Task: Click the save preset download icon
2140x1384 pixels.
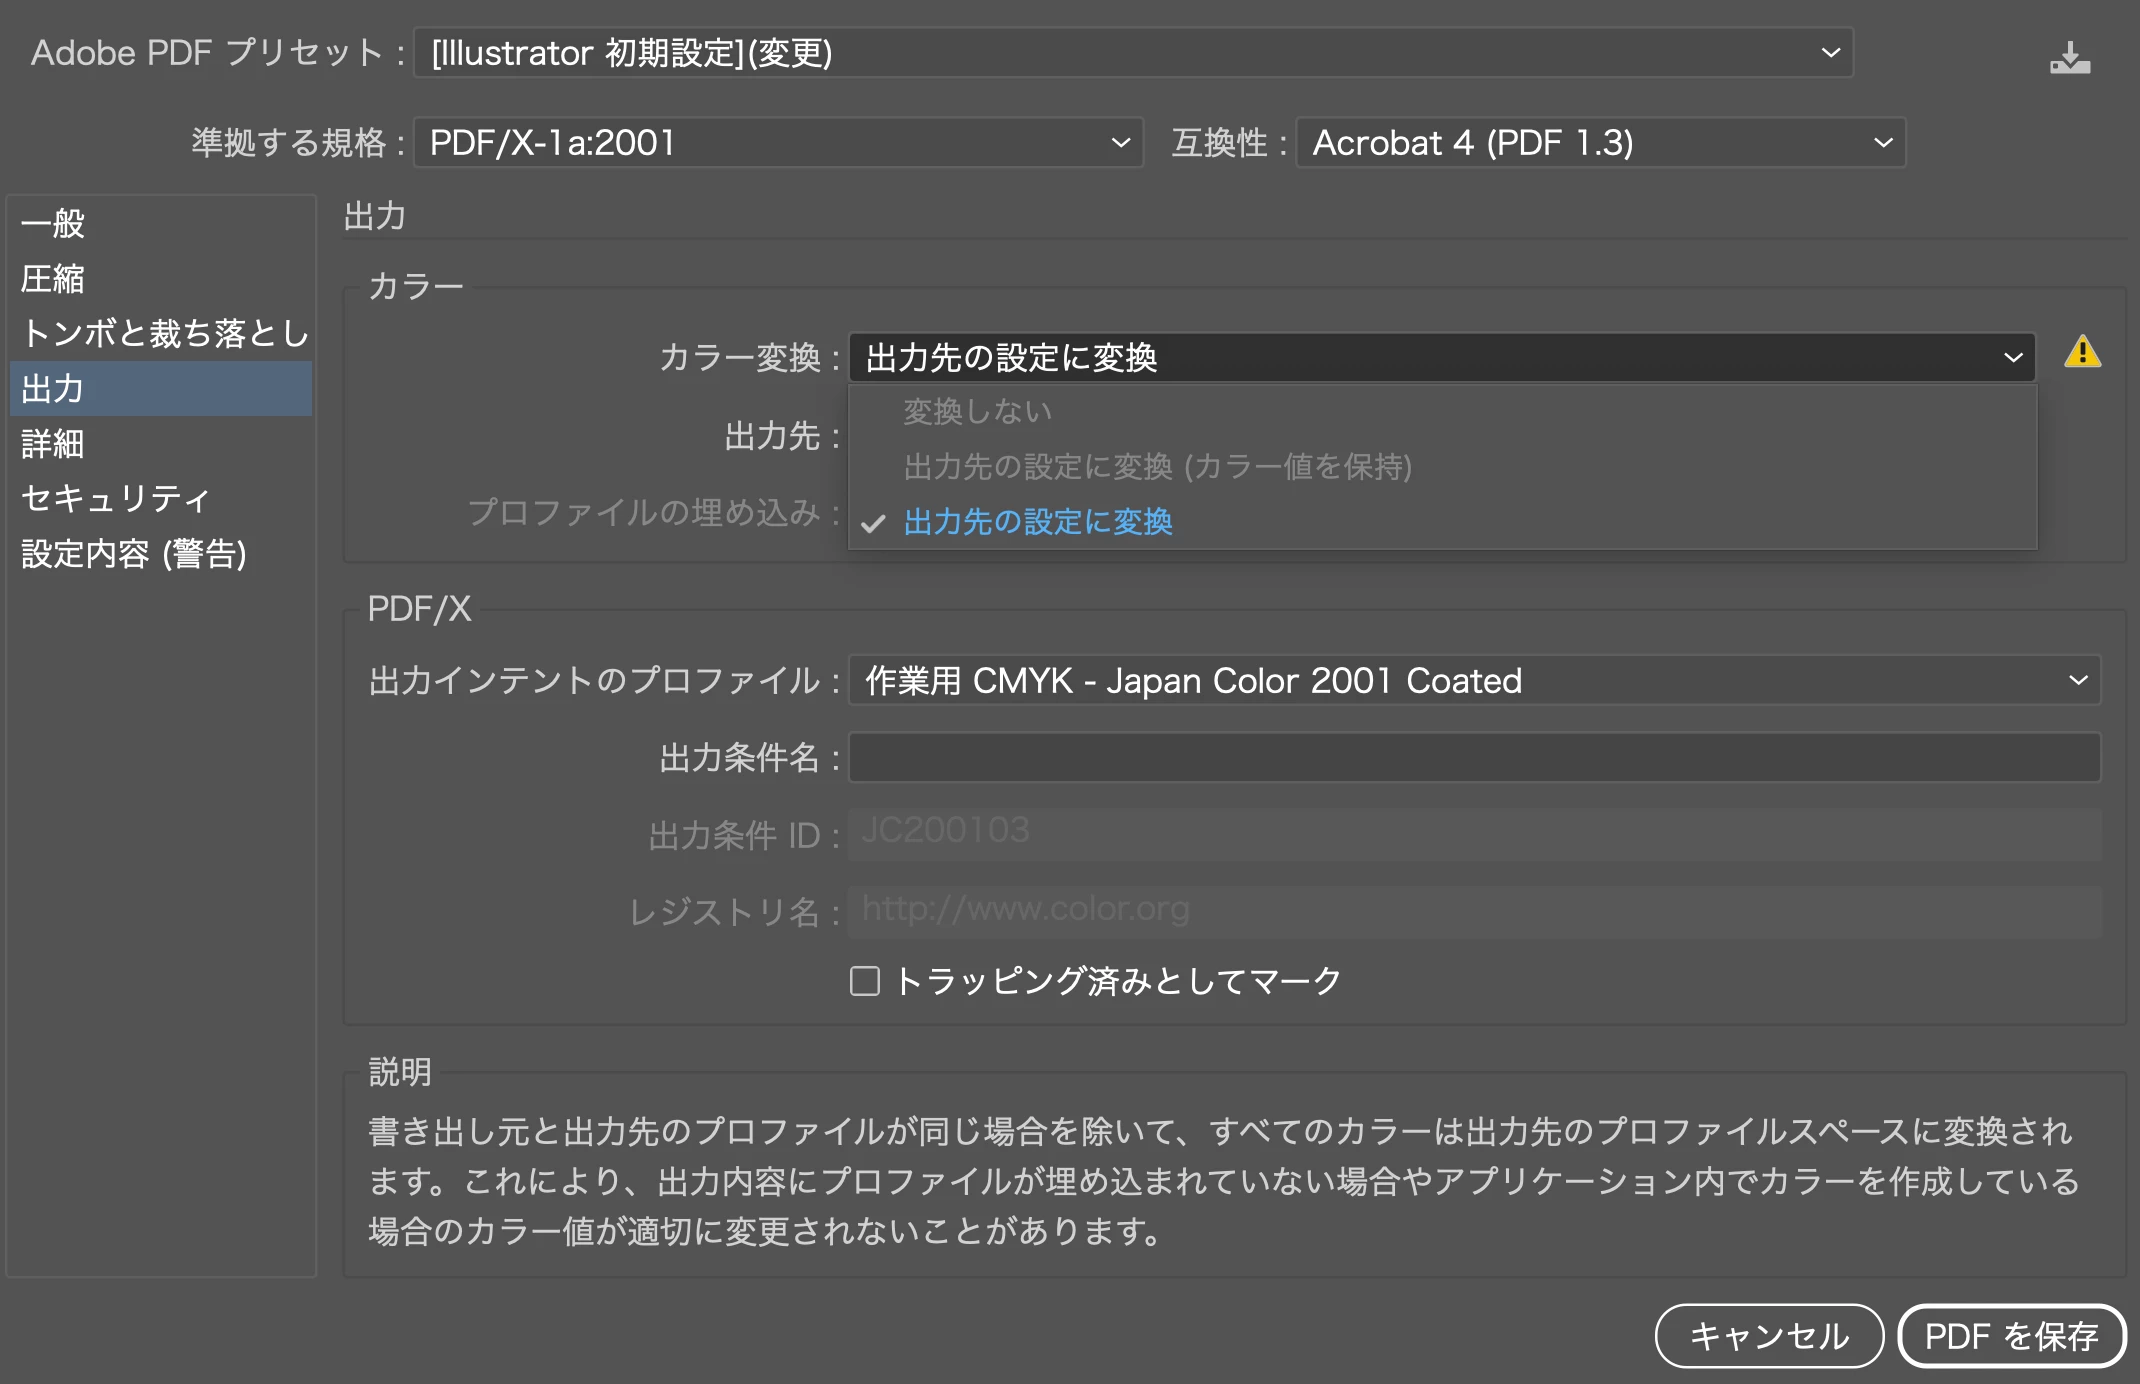Action: (x=2069, y=58)
